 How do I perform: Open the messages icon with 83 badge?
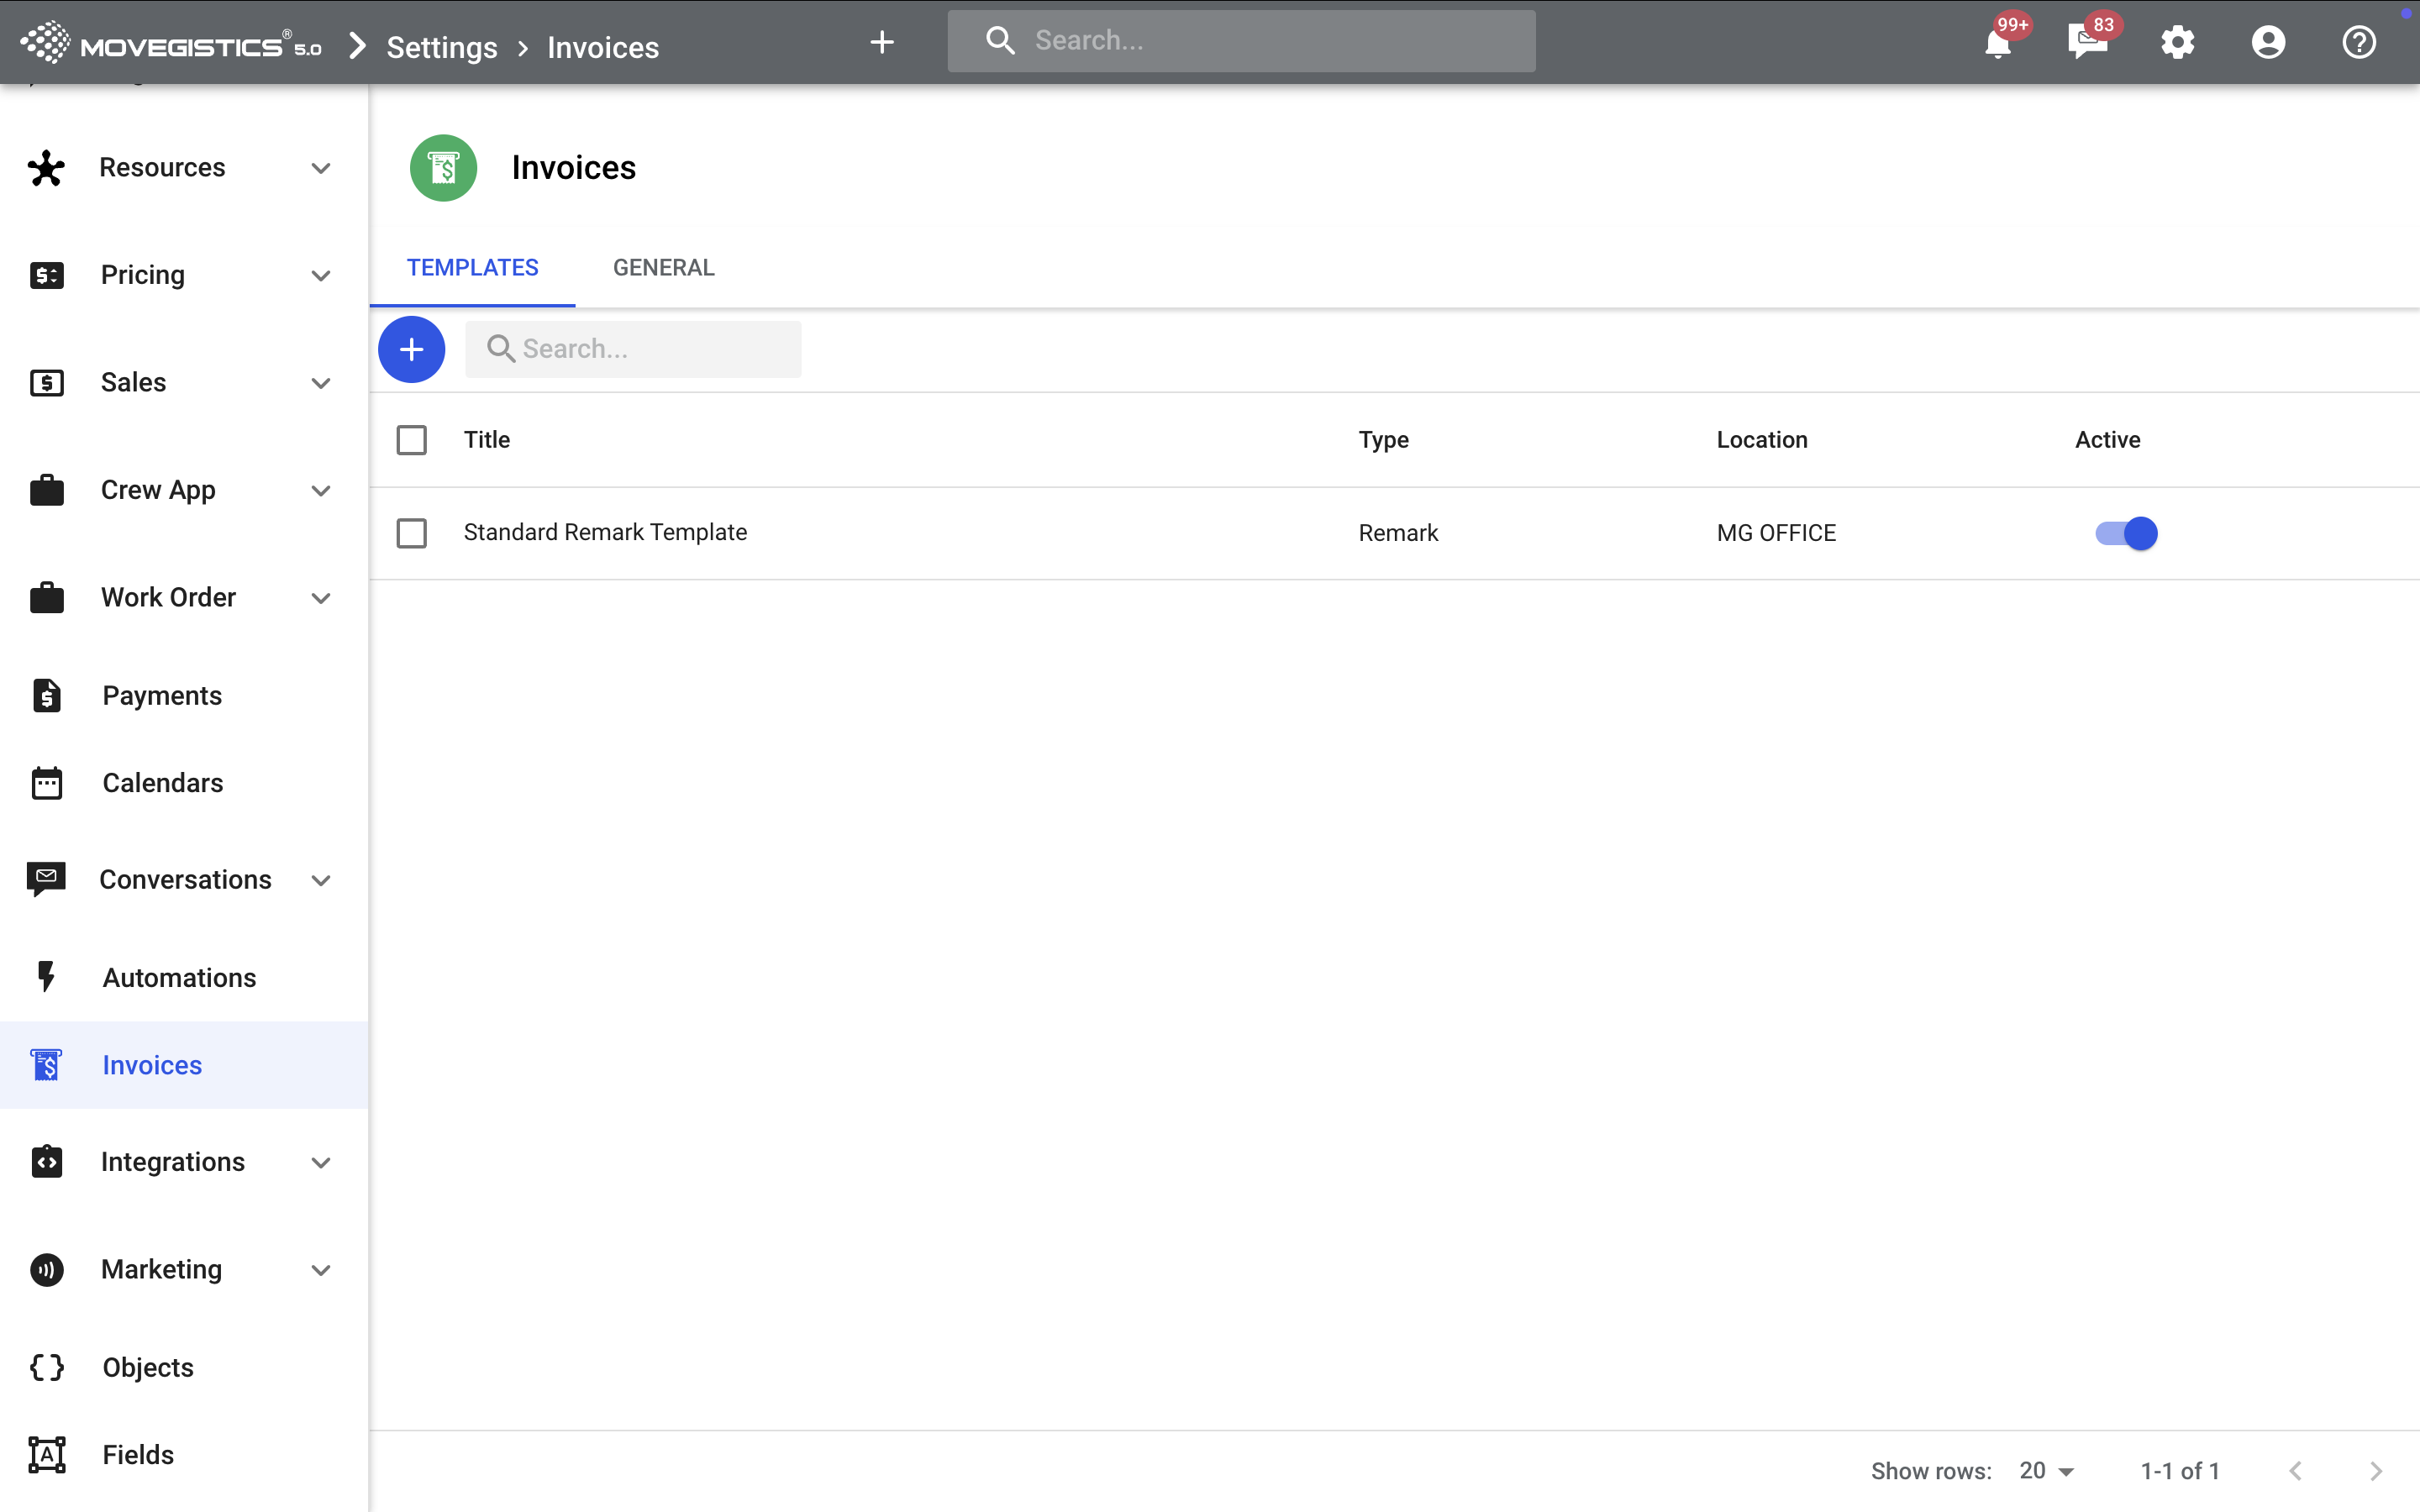pyautogui.click(x=2086, y=43)
